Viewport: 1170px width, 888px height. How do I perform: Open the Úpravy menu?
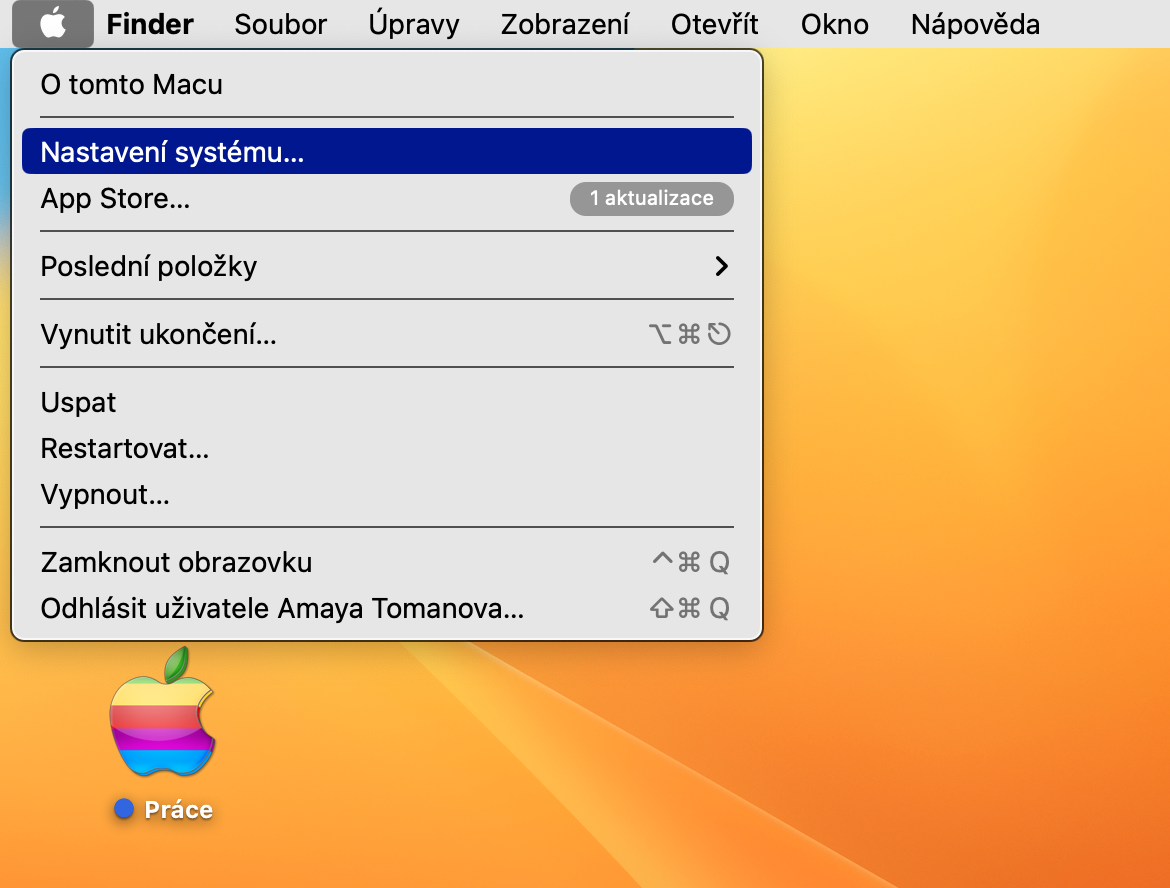coord(413,25)
